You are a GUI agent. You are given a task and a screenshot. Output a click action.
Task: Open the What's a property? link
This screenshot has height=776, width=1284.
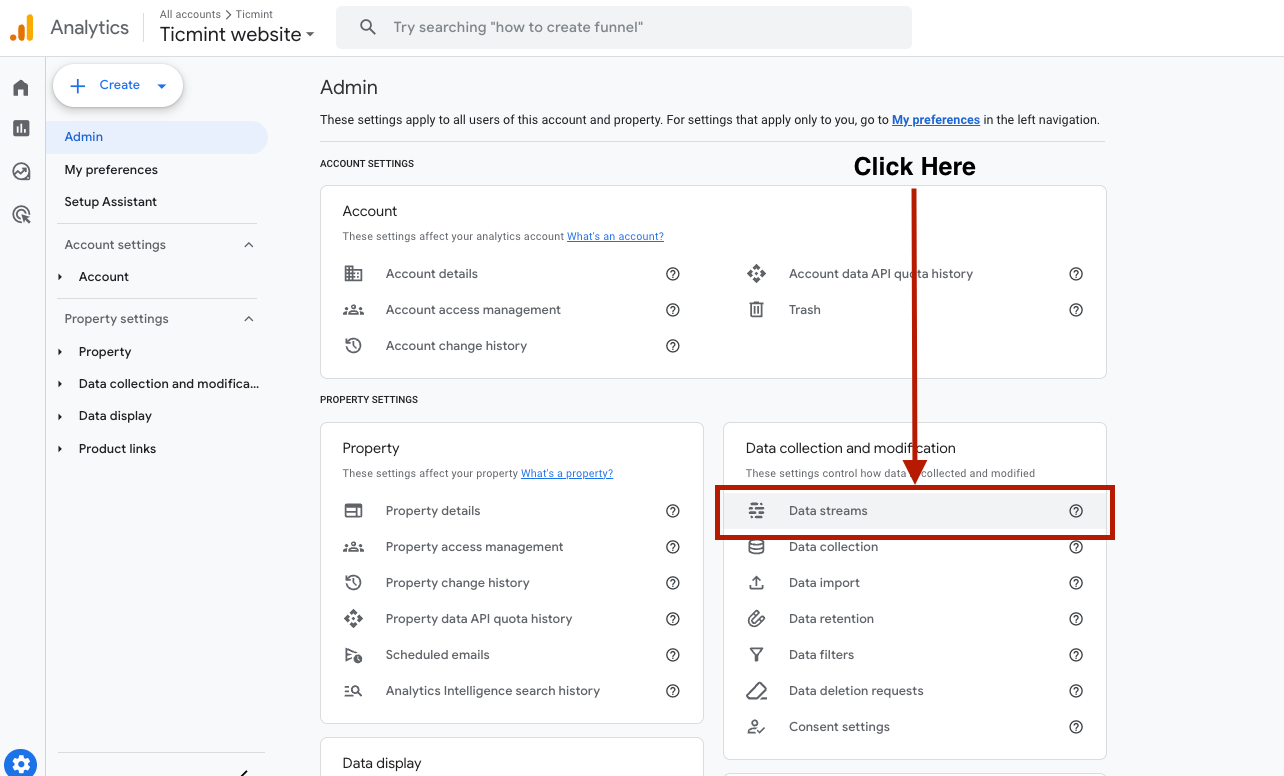(567, 474)
